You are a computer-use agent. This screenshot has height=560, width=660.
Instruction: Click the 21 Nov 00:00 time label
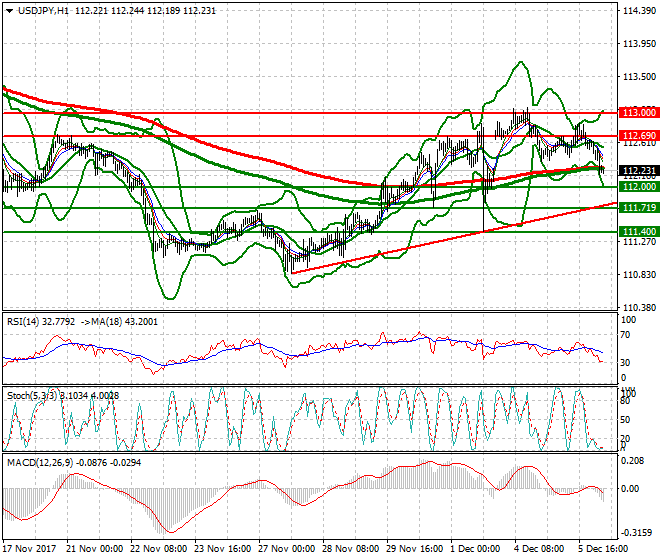[95, 549]
